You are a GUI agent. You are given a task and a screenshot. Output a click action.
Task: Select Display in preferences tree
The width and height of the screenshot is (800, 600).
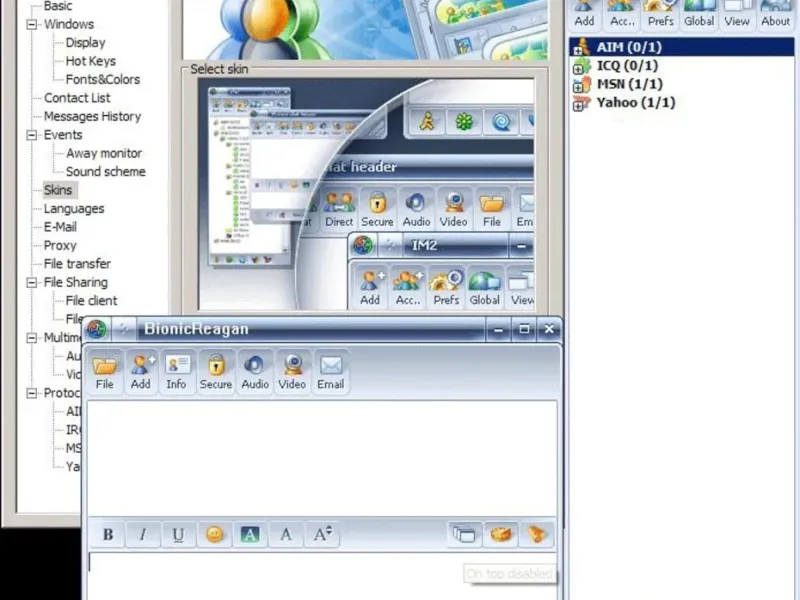point(85,42)
